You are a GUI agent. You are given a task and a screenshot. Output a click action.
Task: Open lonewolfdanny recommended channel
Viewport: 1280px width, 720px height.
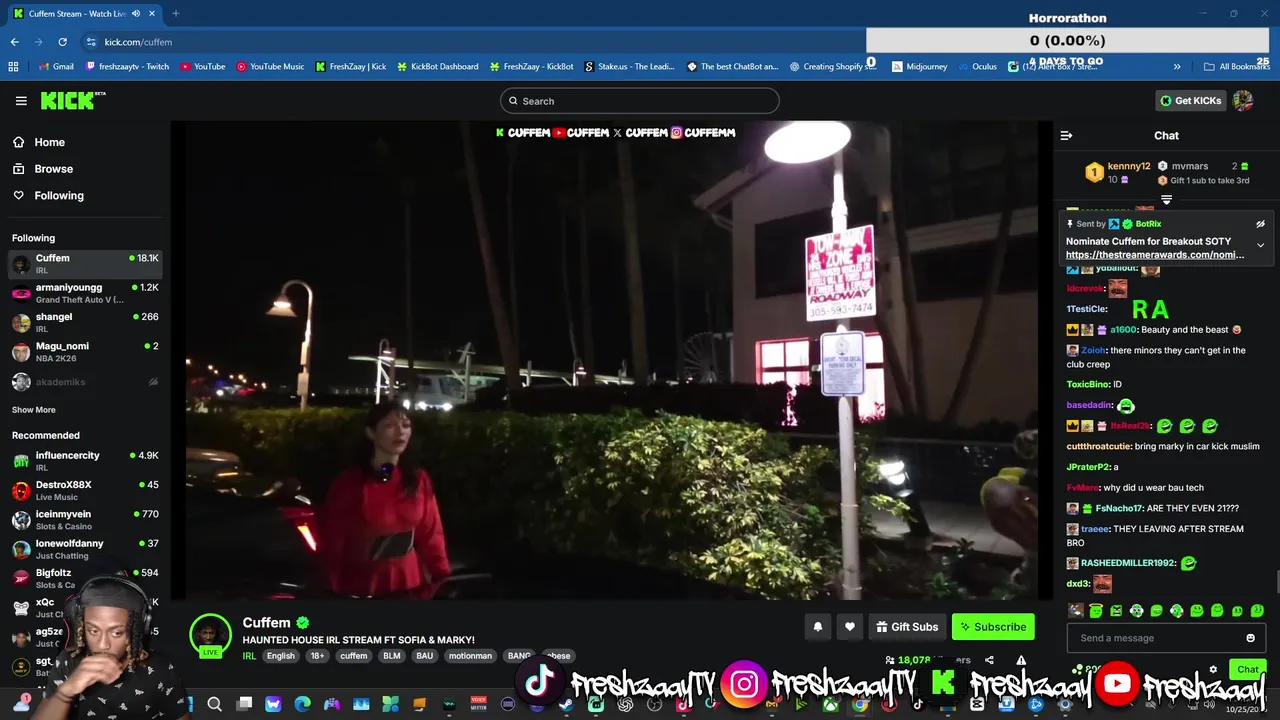pos(85,549)
